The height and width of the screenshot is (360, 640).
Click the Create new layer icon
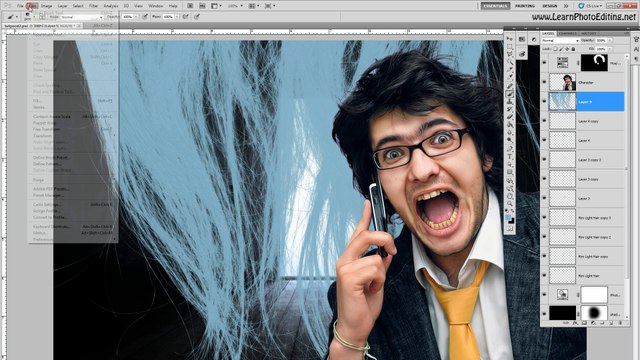coord(611,323)
